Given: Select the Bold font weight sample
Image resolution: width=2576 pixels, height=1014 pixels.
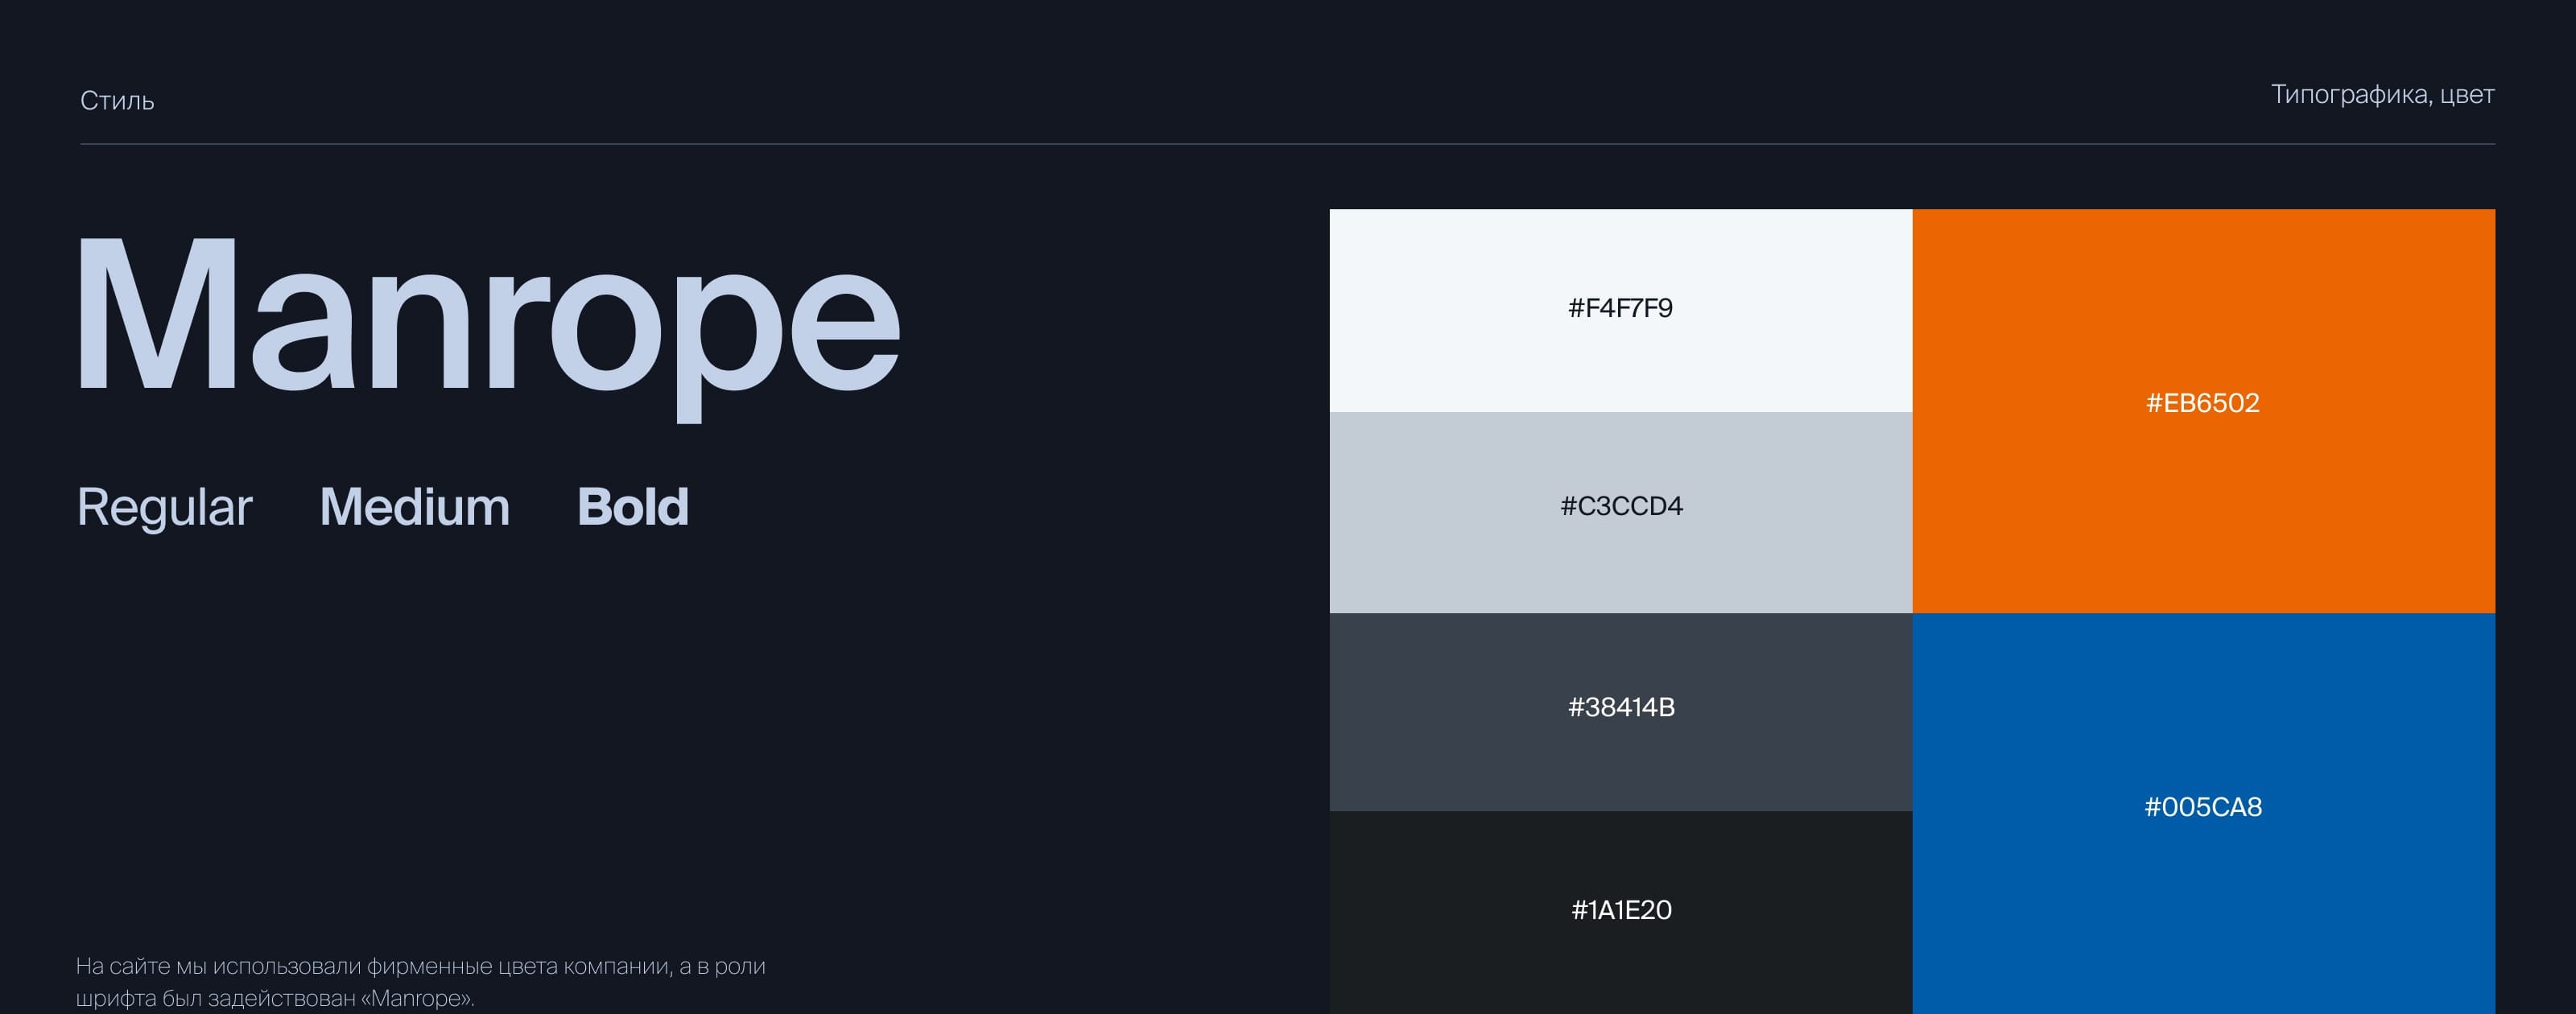Looking at the screenshot, I should (x=632, y=507).
